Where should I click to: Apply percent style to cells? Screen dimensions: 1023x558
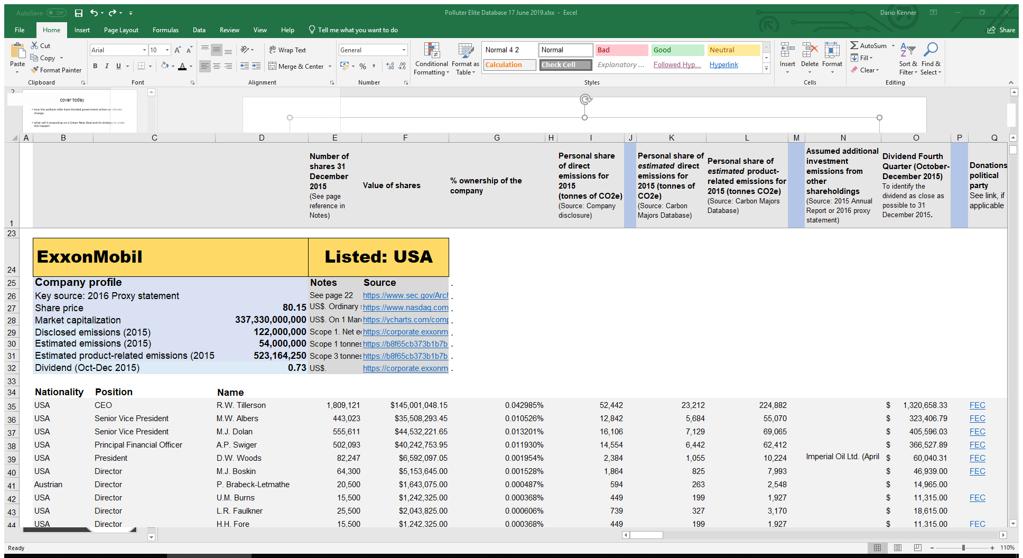coord(363,66)
